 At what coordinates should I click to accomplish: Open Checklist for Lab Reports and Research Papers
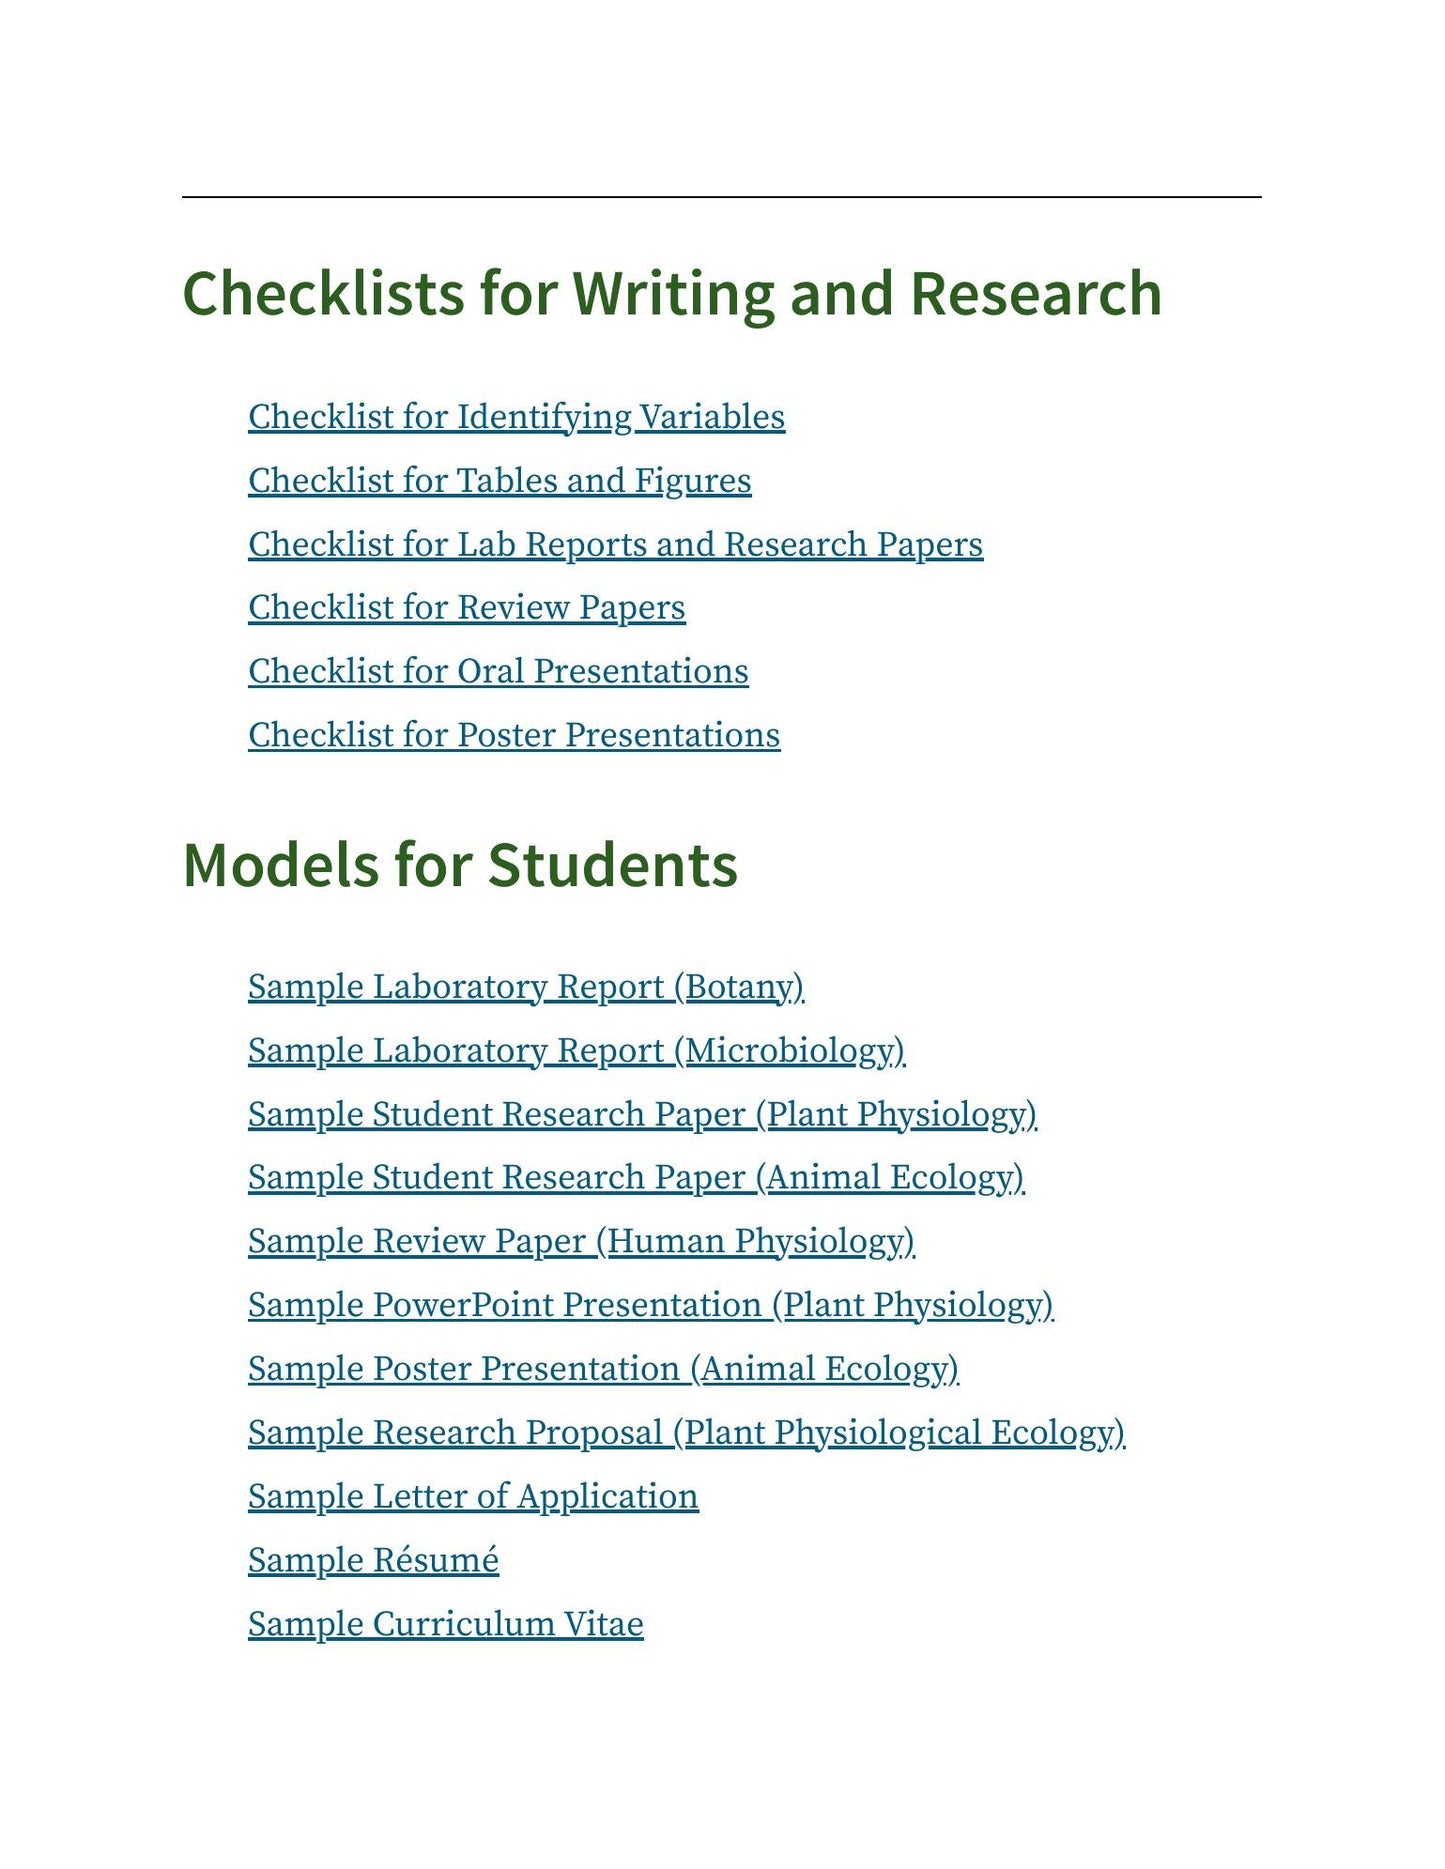click(x=615, y=545)
